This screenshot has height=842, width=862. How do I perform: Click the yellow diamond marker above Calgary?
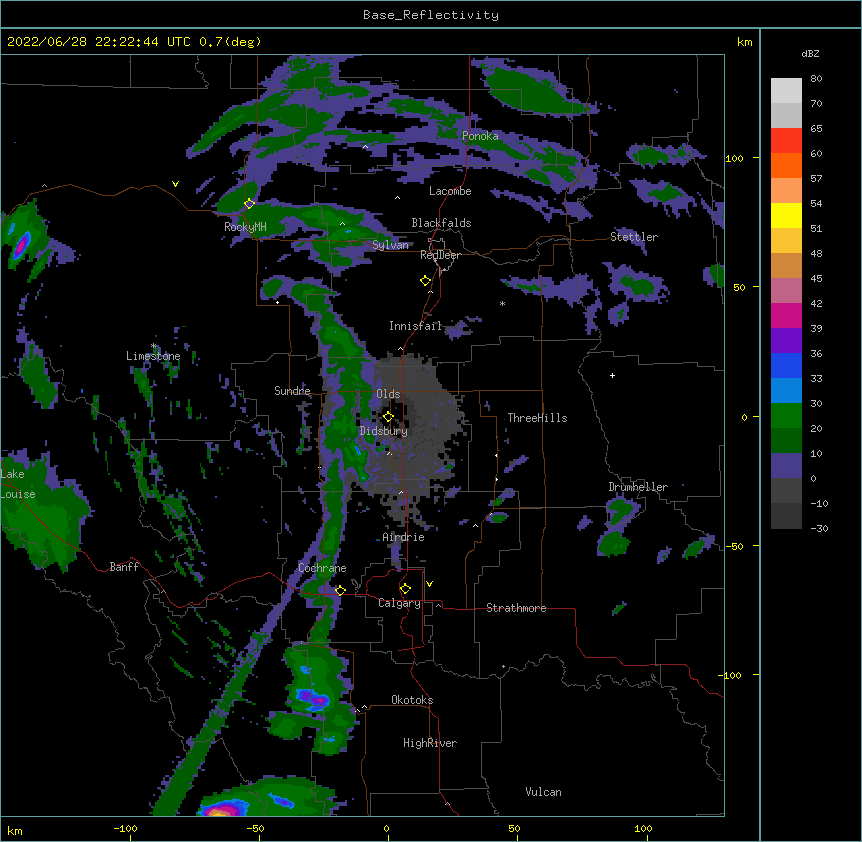click(405, 589)
